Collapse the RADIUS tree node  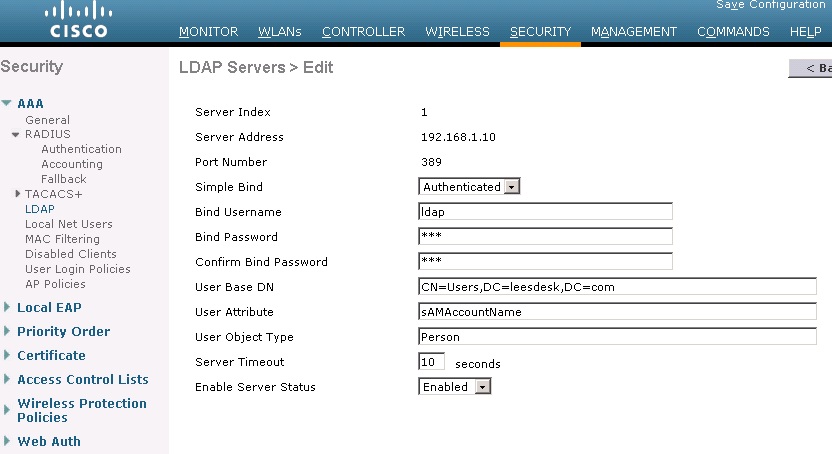16,134
